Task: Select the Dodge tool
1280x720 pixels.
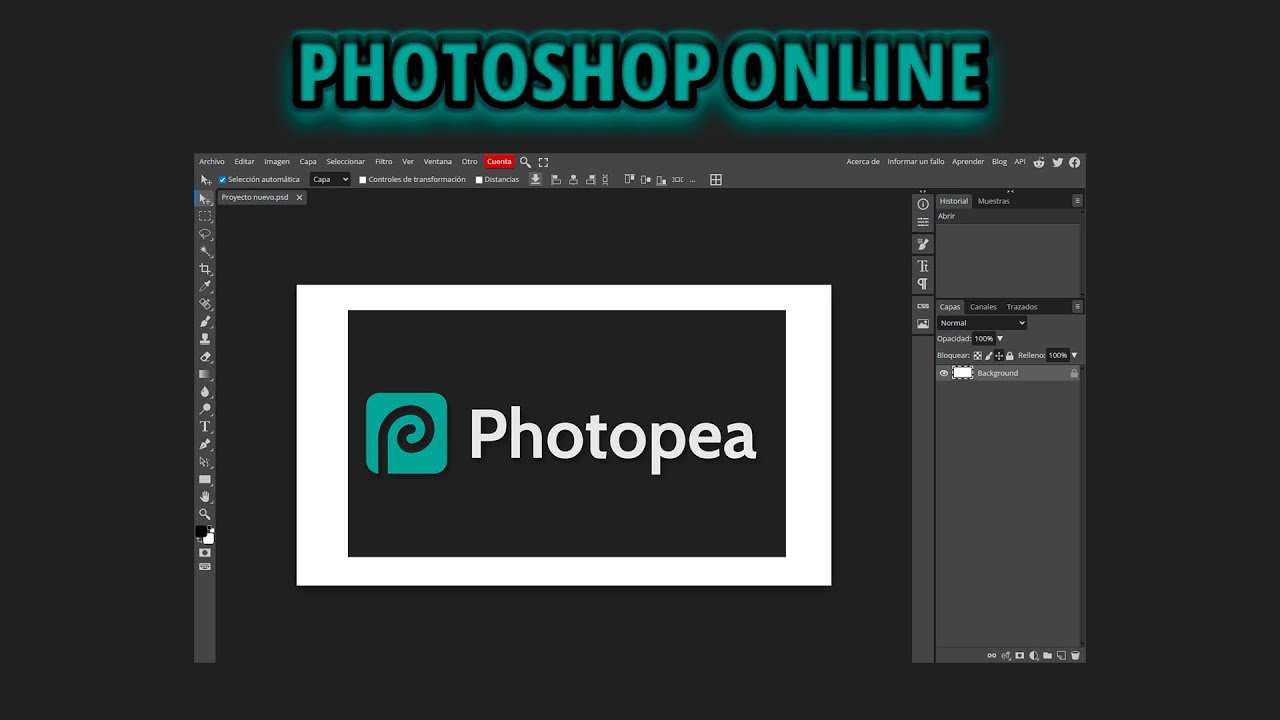Action: pyautogui.click(x=205, y=409)
